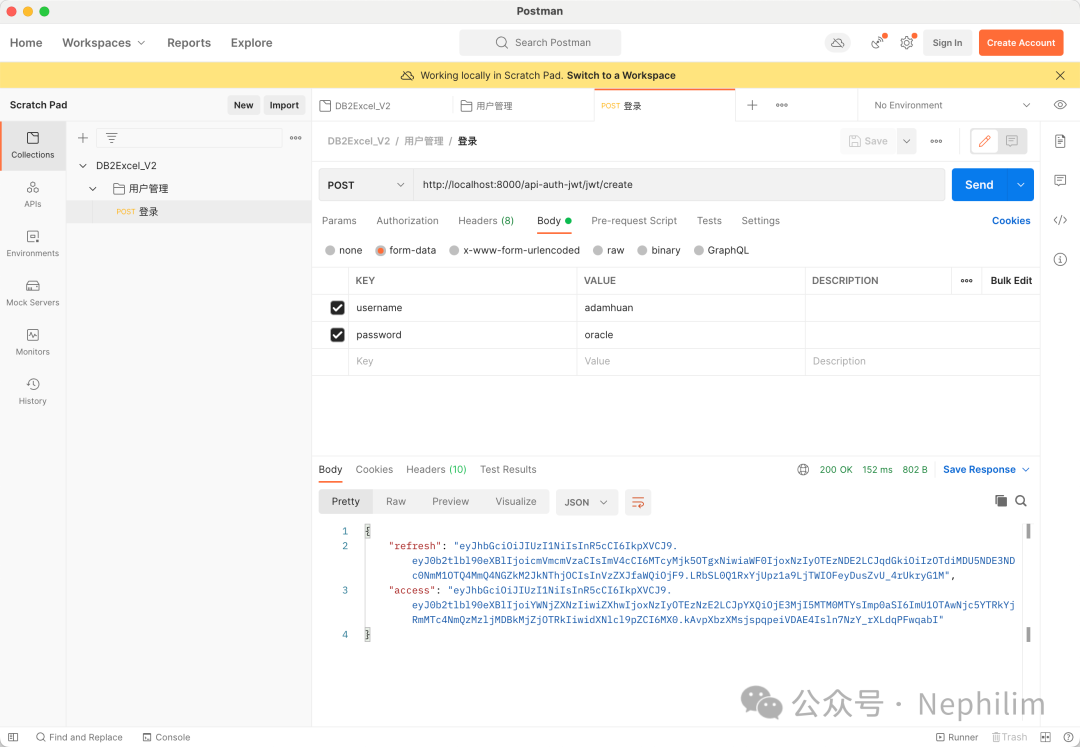Open the settings gear icon

click(906, 43)
